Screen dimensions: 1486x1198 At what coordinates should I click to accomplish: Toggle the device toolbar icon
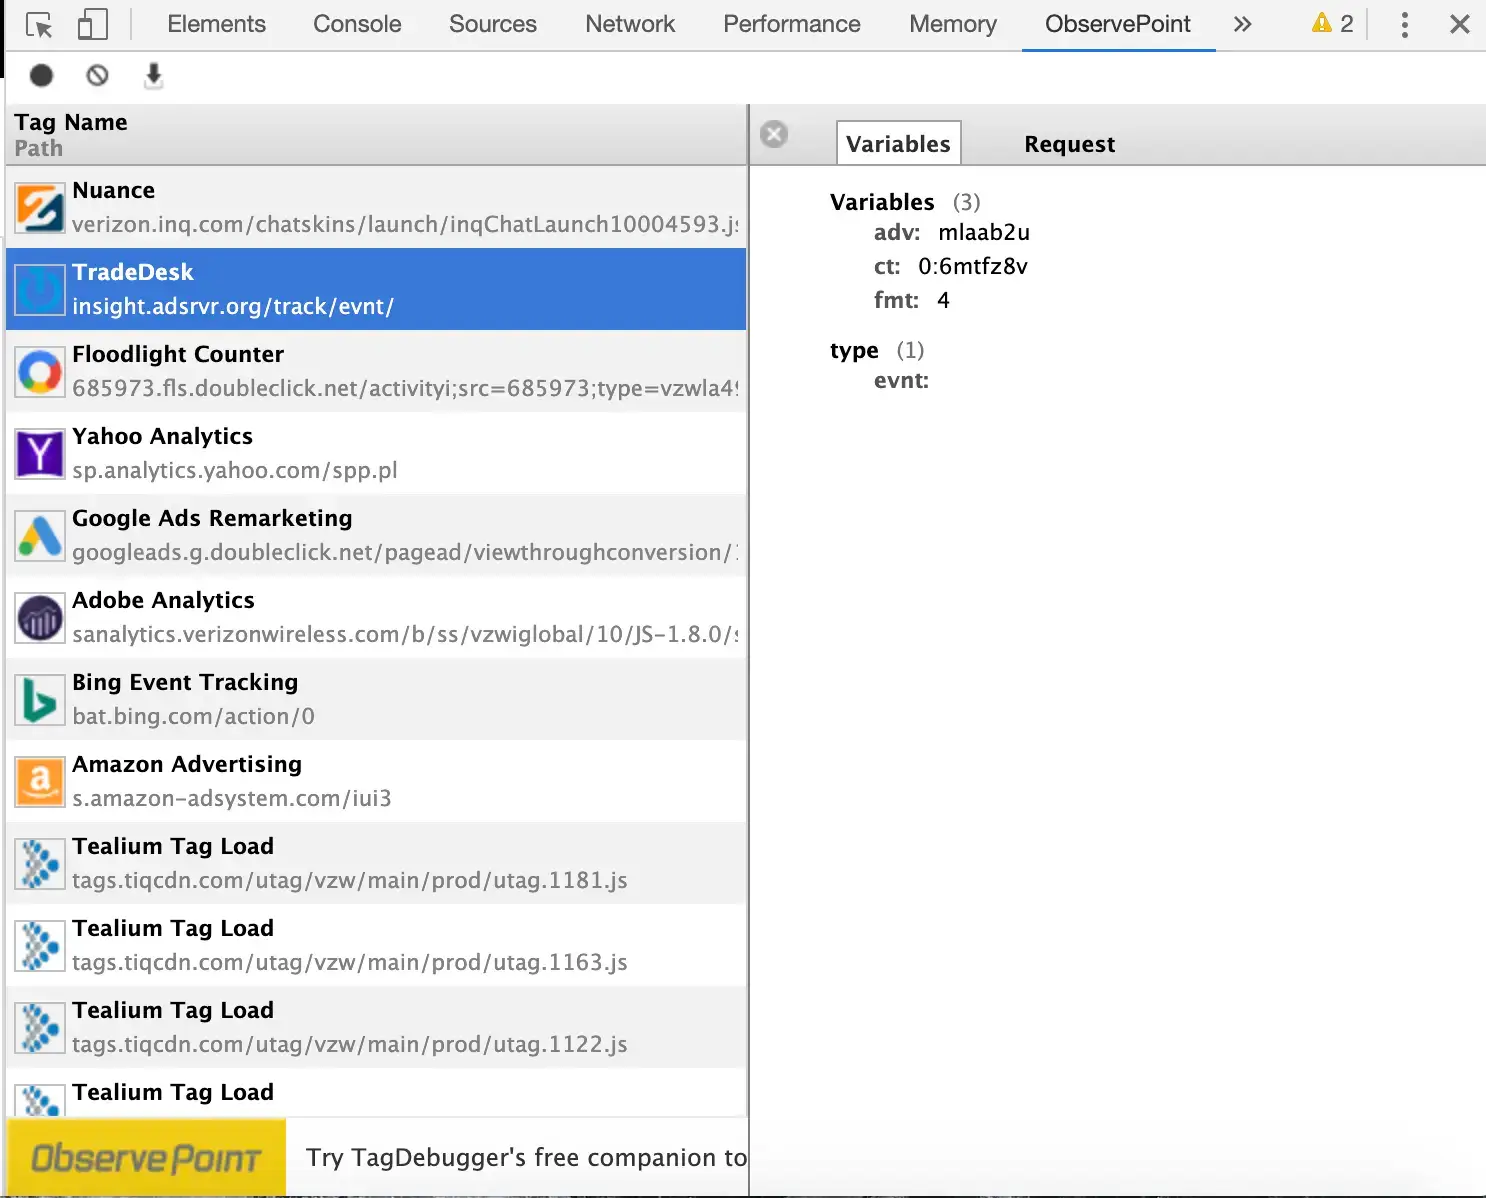(92, 25)
